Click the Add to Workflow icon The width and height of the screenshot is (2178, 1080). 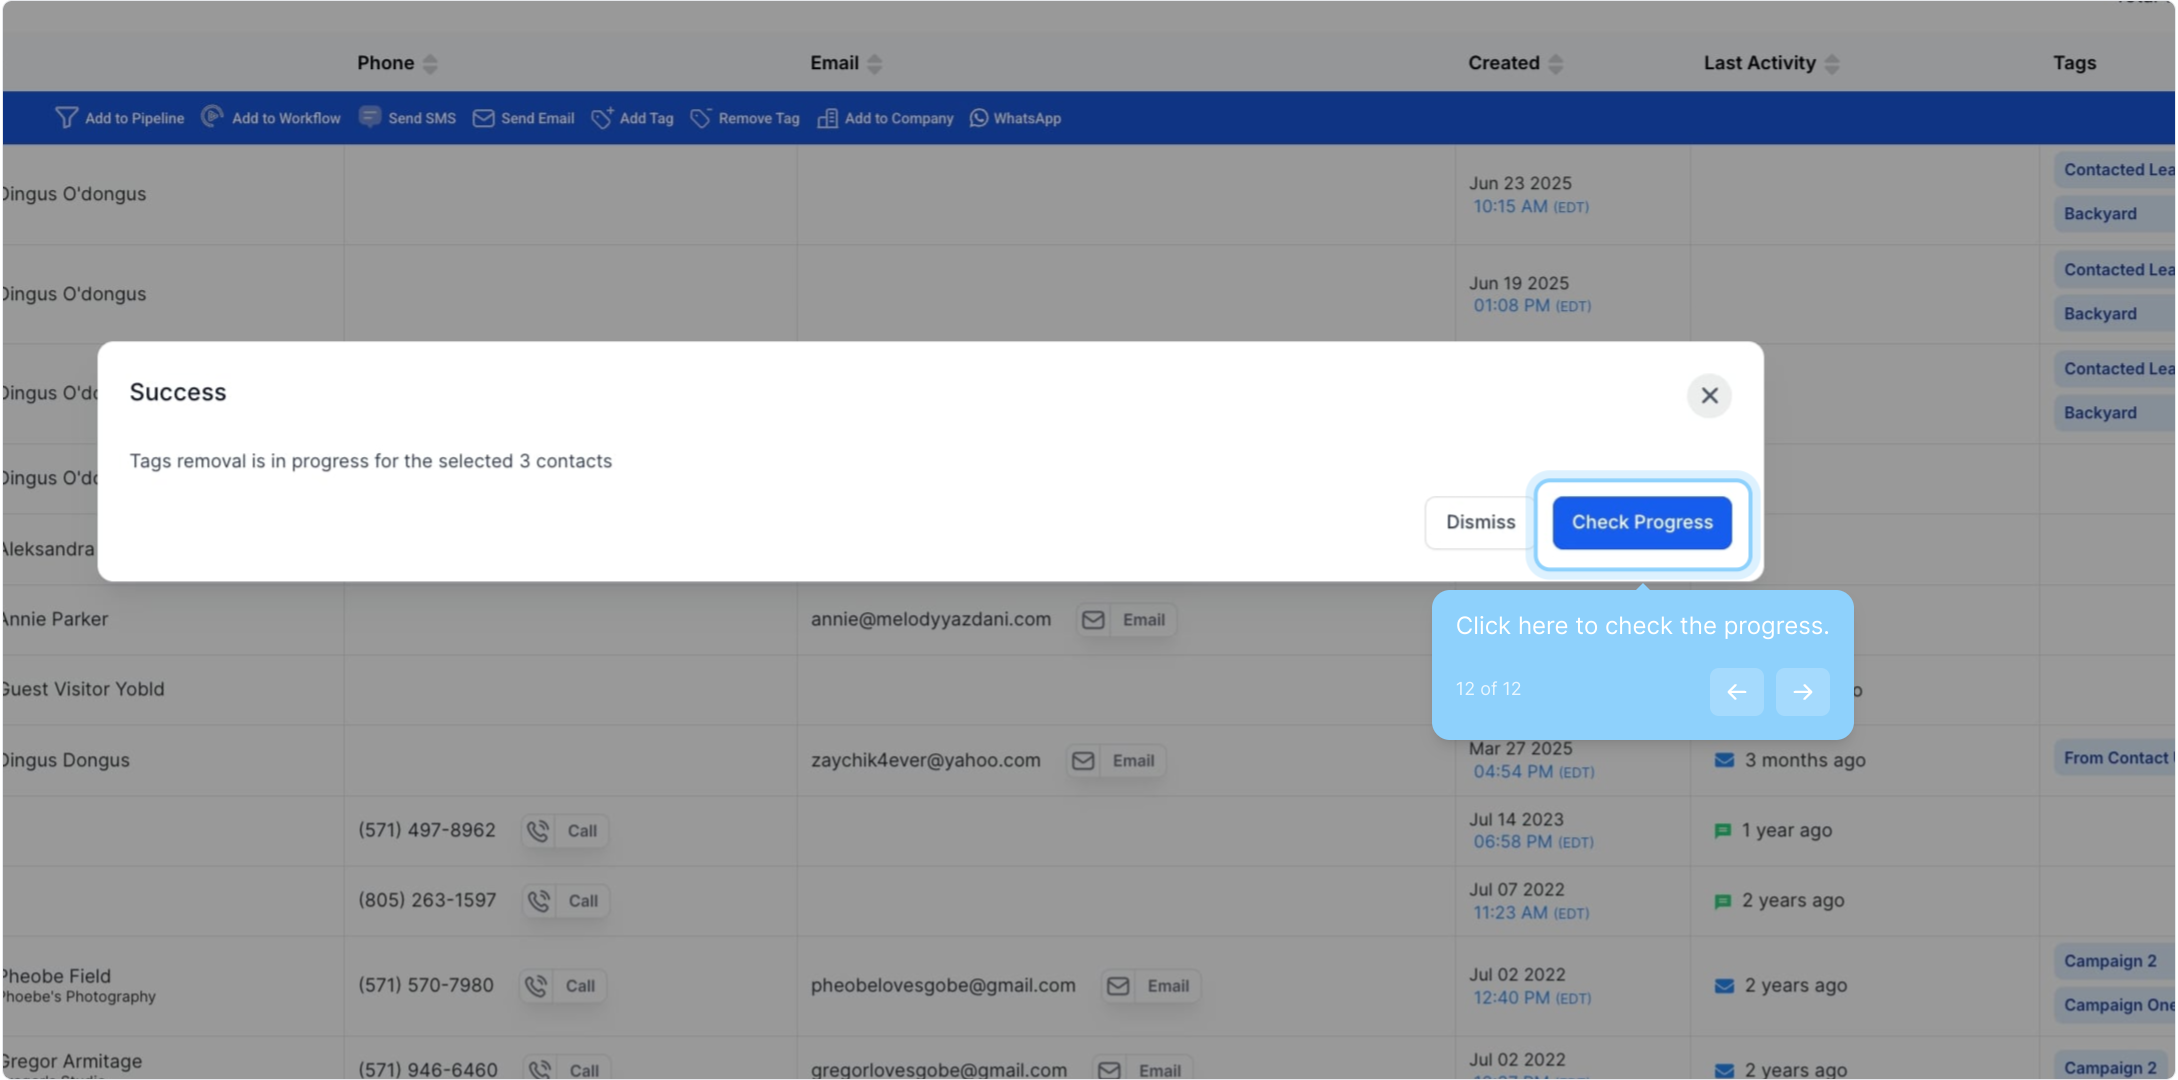212,117
